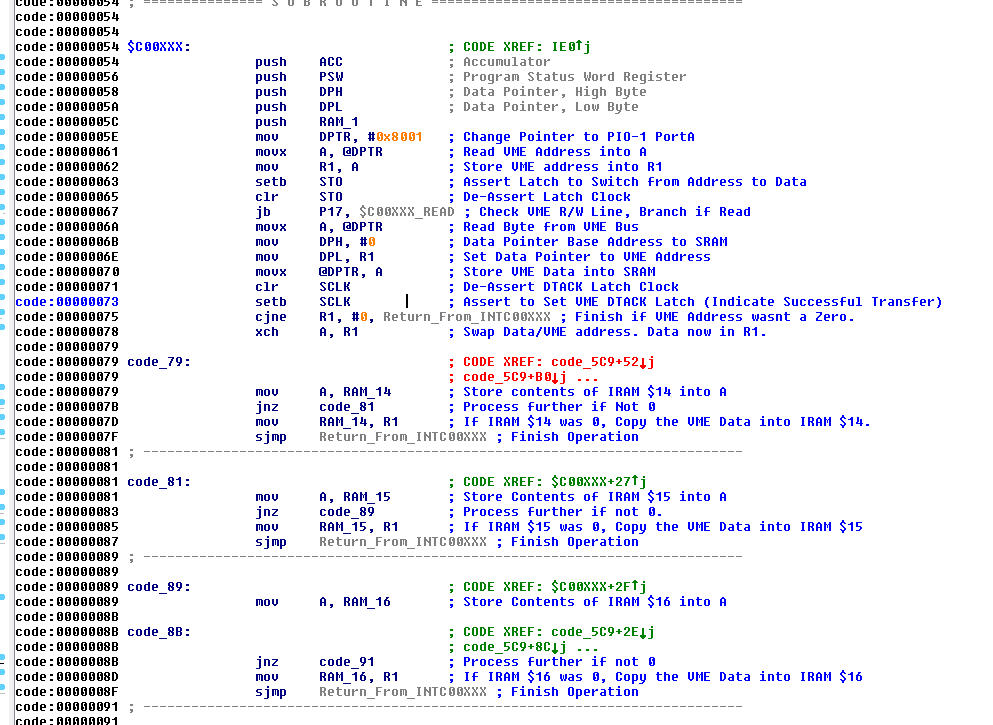
Task: Follow code_91 jnz target at 0000008B
Action: point(347,662)
